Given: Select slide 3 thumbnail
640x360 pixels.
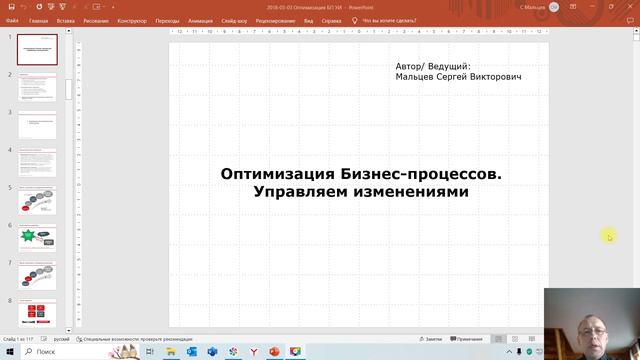Looking at the screenshot, I should pyautogui.click(x=37, y=125).
